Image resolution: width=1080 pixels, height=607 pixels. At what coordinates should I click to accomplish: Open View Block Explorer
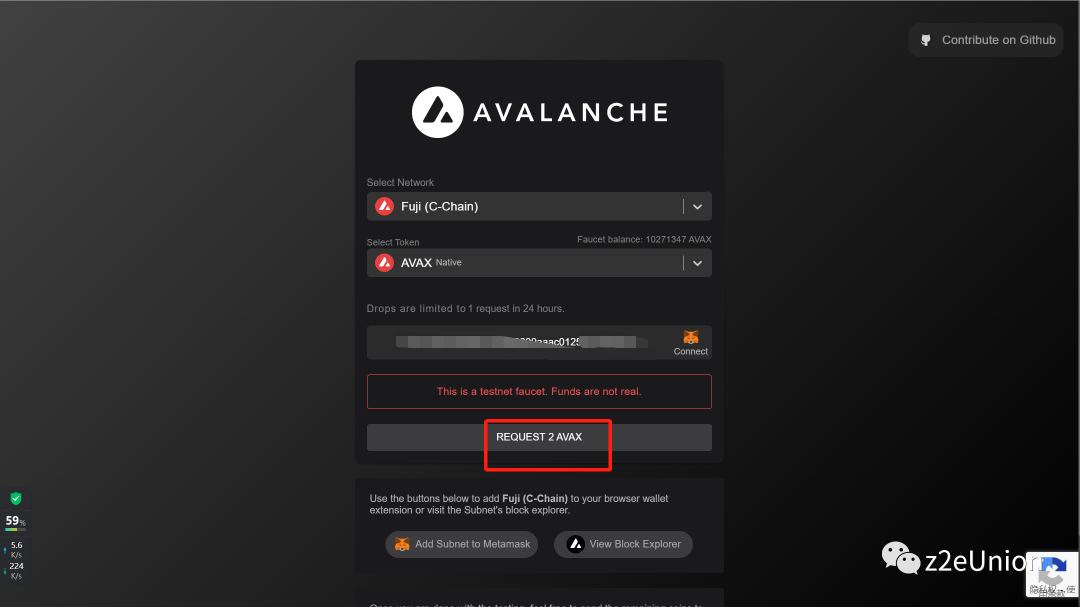(x=623, y=544)
